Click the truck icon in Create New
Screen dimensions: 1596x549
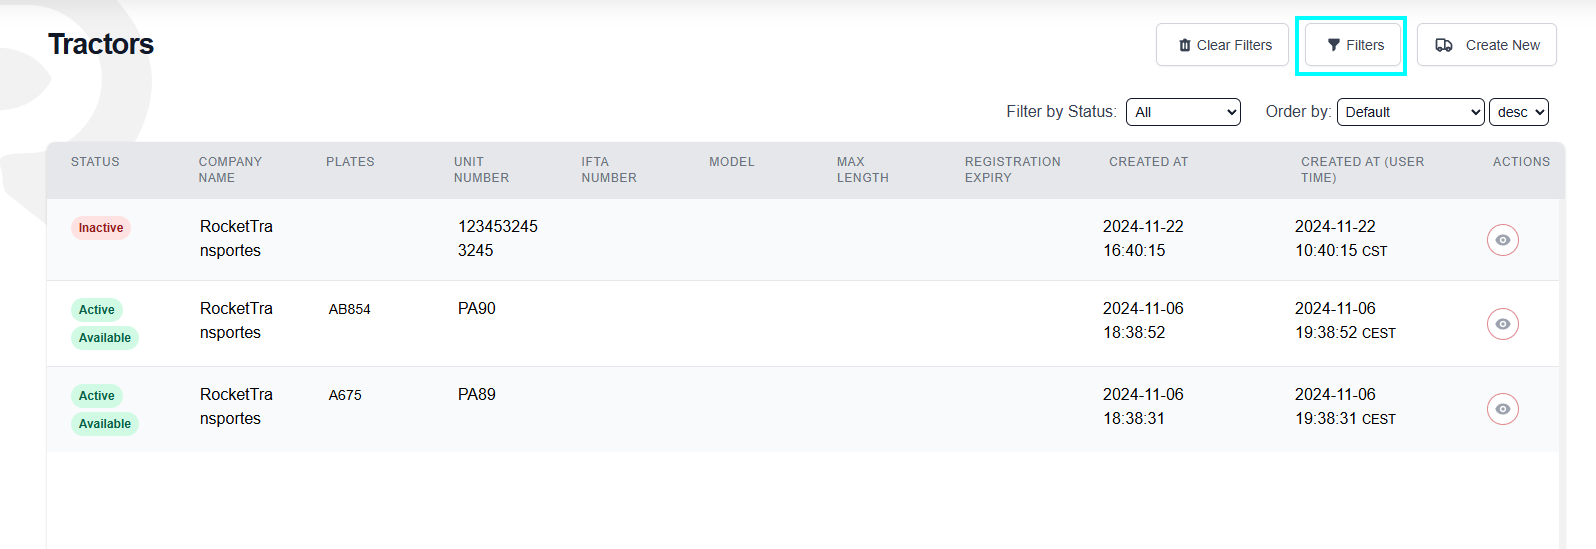coord(1444,45)
